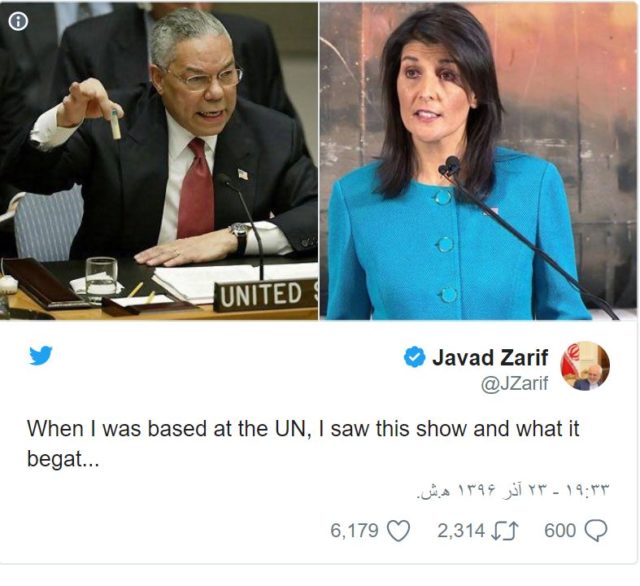Click the vial held up in left photo

click(x=116, y=124)
